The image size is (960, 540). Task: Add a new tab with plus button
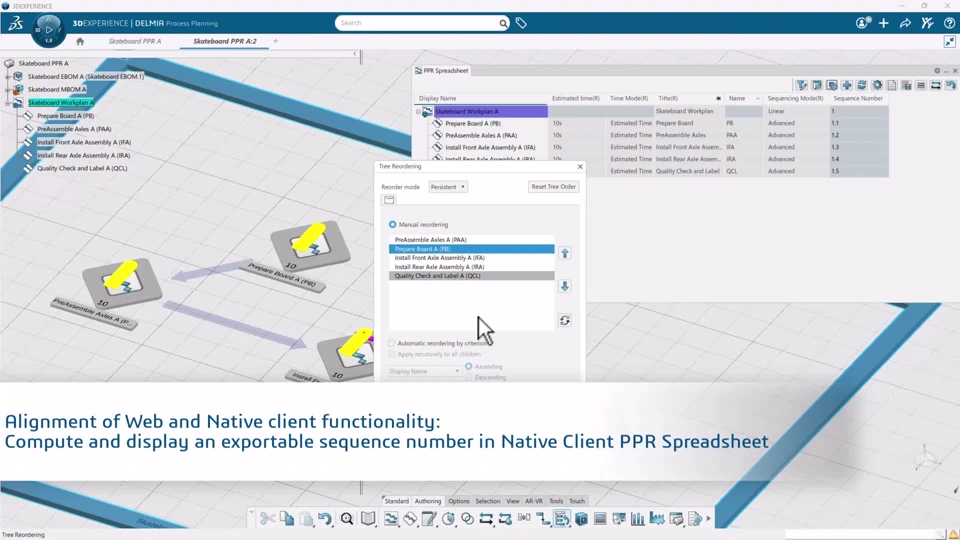coord(276,41)
